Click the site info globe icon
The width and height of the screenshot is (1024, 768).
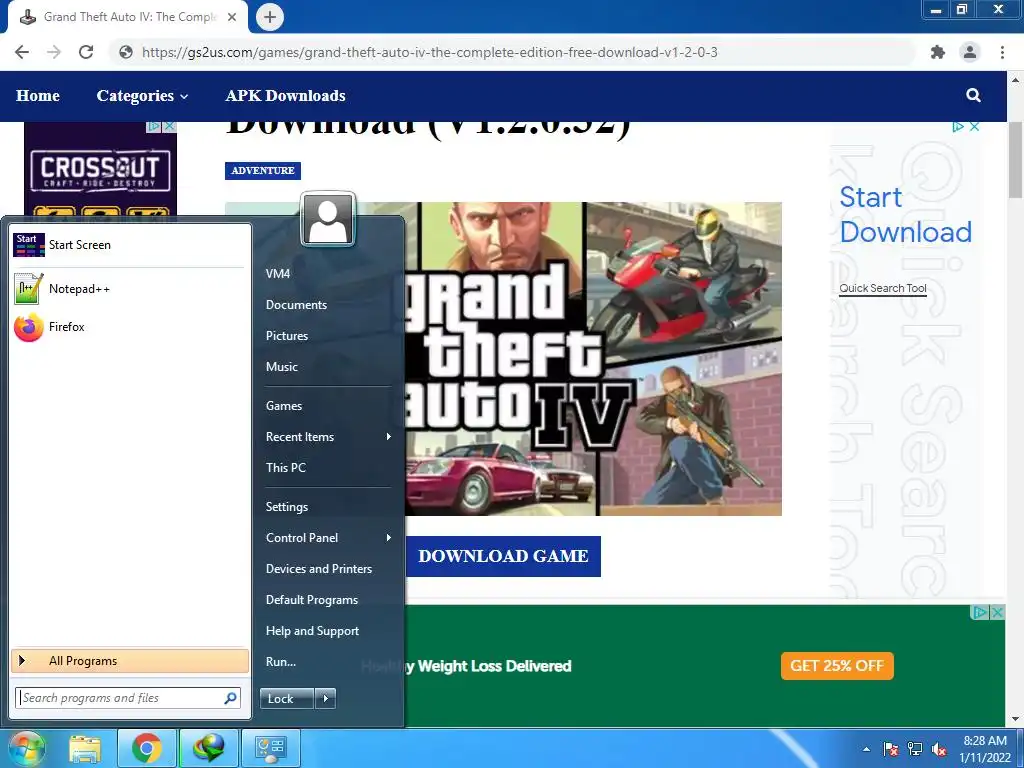click(x=126, y=52)
